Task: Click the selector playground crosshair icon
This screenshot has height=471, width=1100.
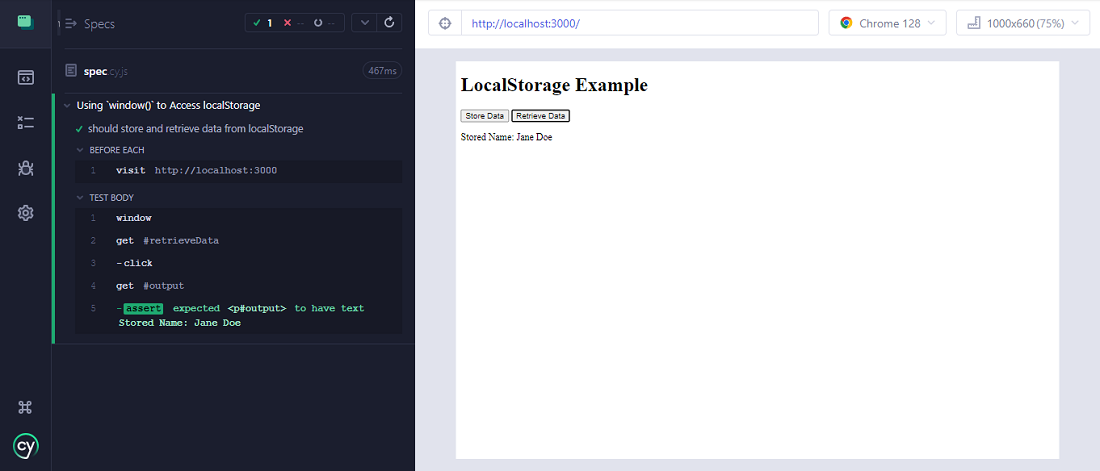Action: pyautogui.click(x=446, y=23)
